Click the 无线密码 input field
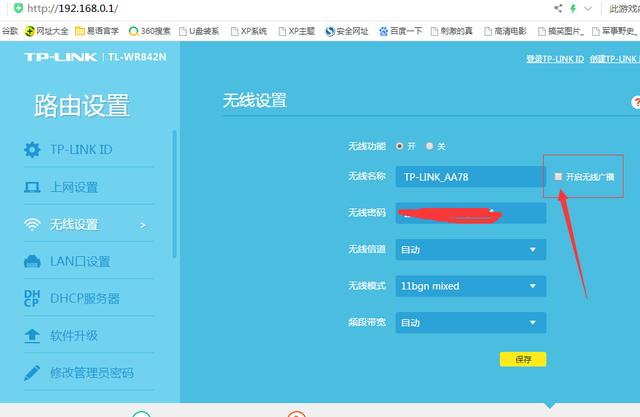 tap(471, 213)
